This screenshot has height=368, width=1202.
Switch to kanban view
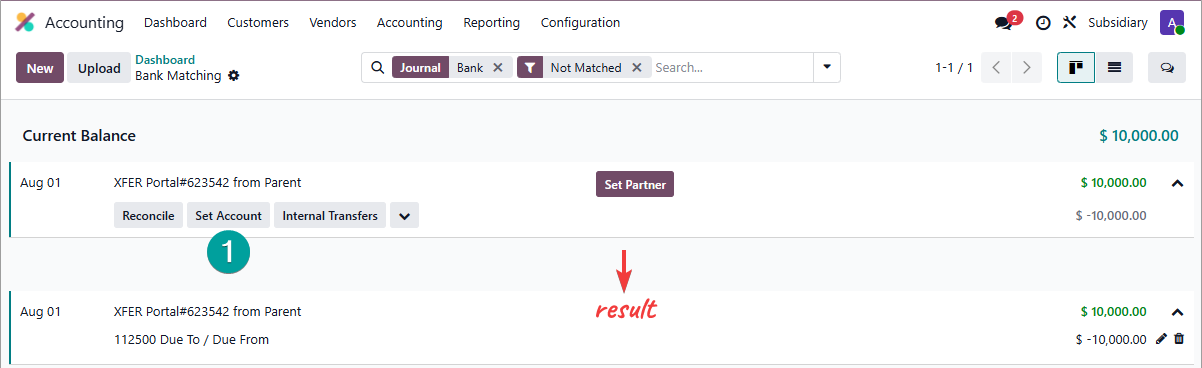pos(1076,68)
